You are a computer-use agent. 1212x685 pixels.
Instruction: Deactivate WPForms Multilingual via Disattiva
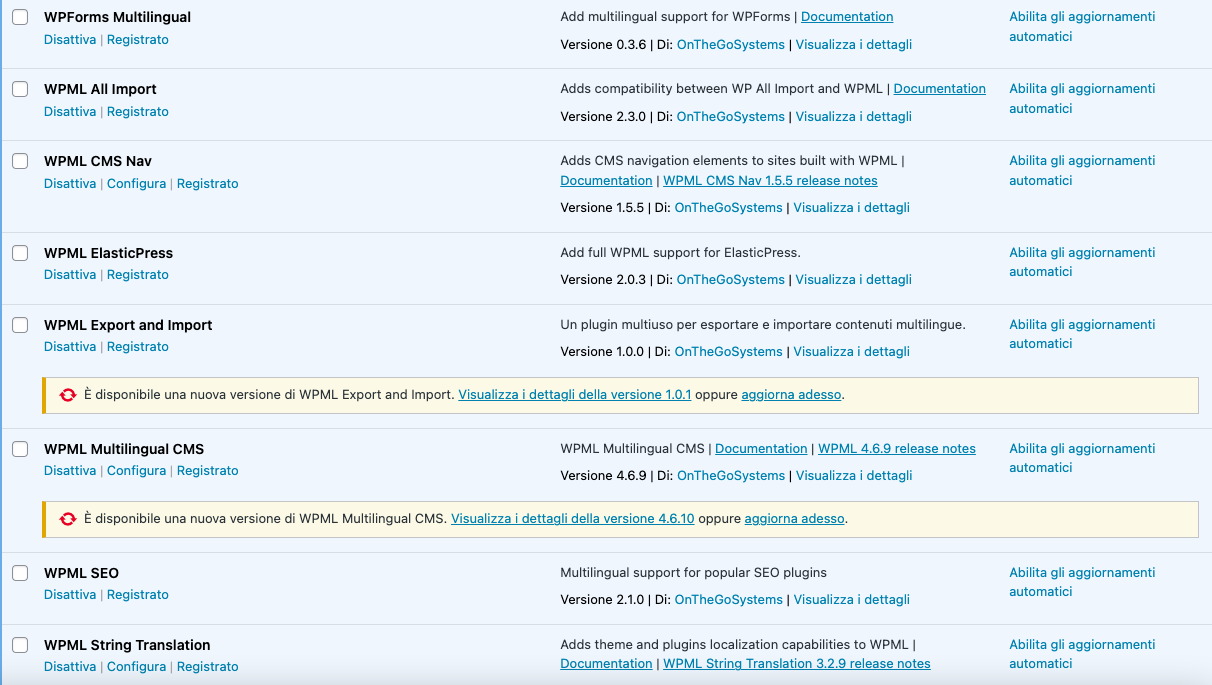coord(70,39)
